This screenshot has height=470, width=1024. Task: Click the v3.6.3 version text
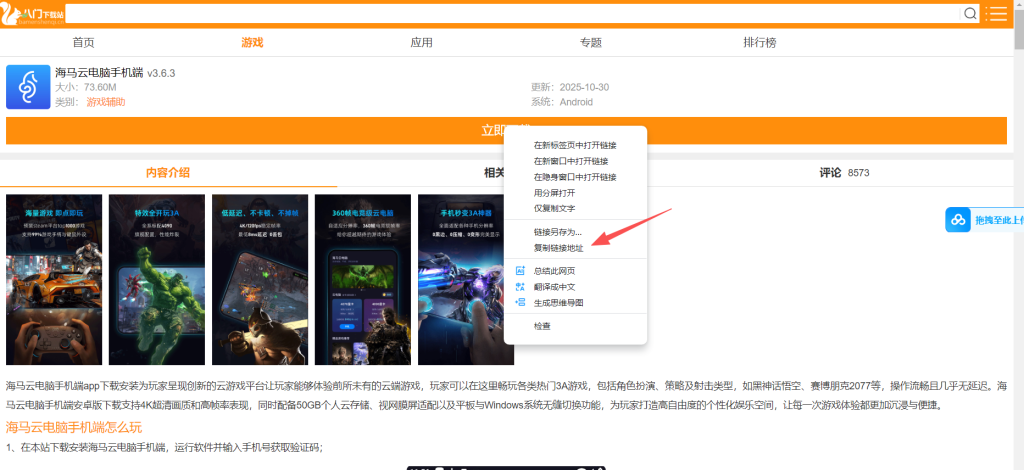[161, 73]
